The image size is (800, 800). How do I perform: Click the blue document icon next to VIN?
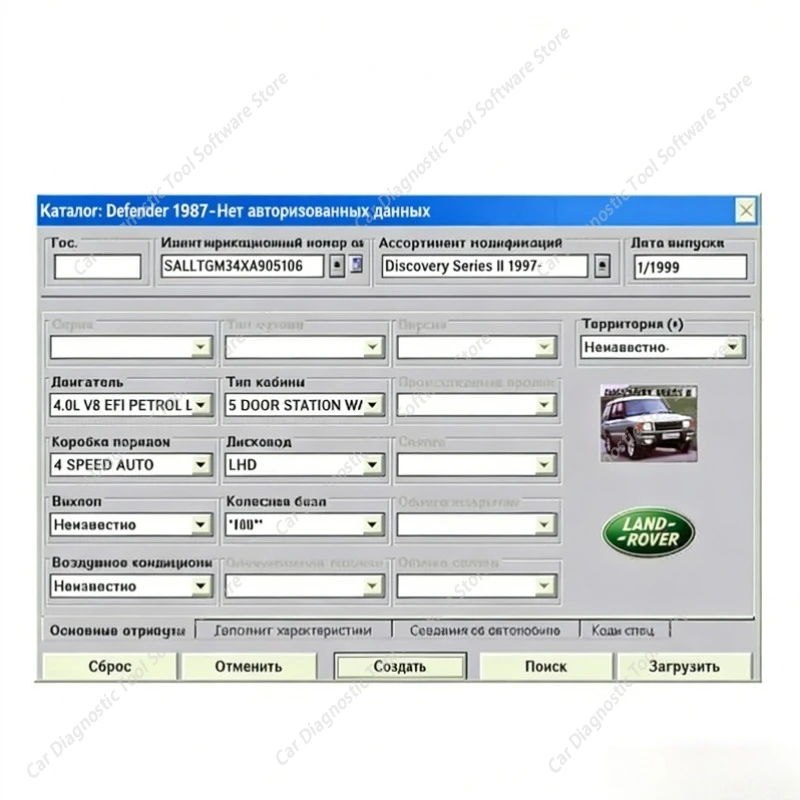[x=357, y=265]
